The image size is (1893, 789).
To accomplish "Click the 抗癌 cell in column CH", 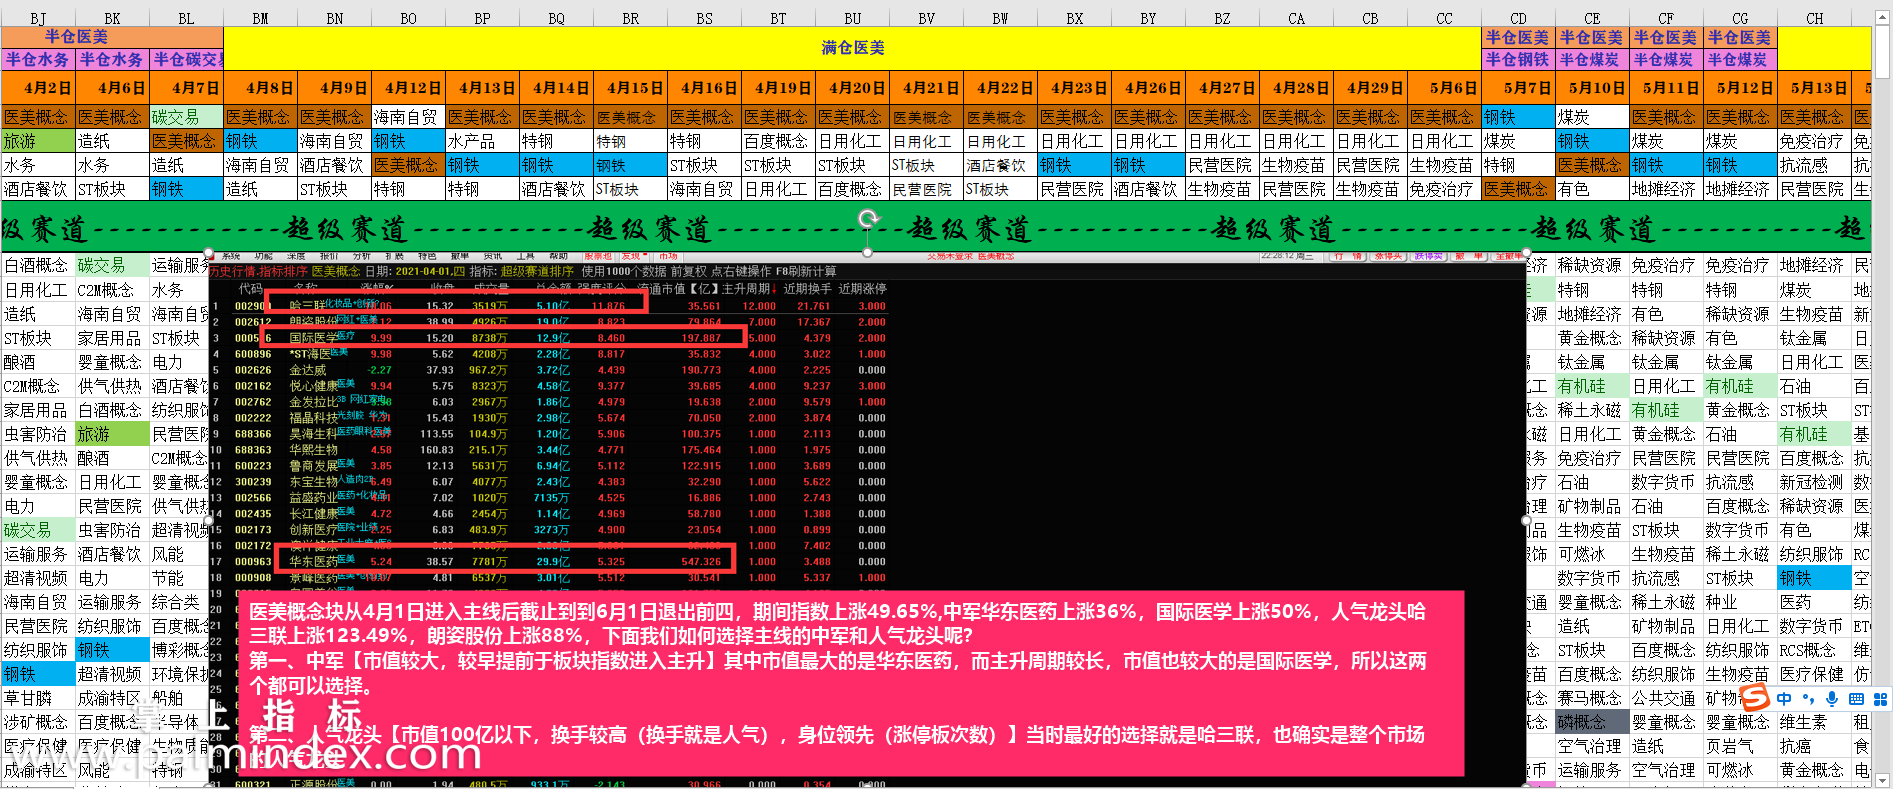I will click(x=1814, y=746).
